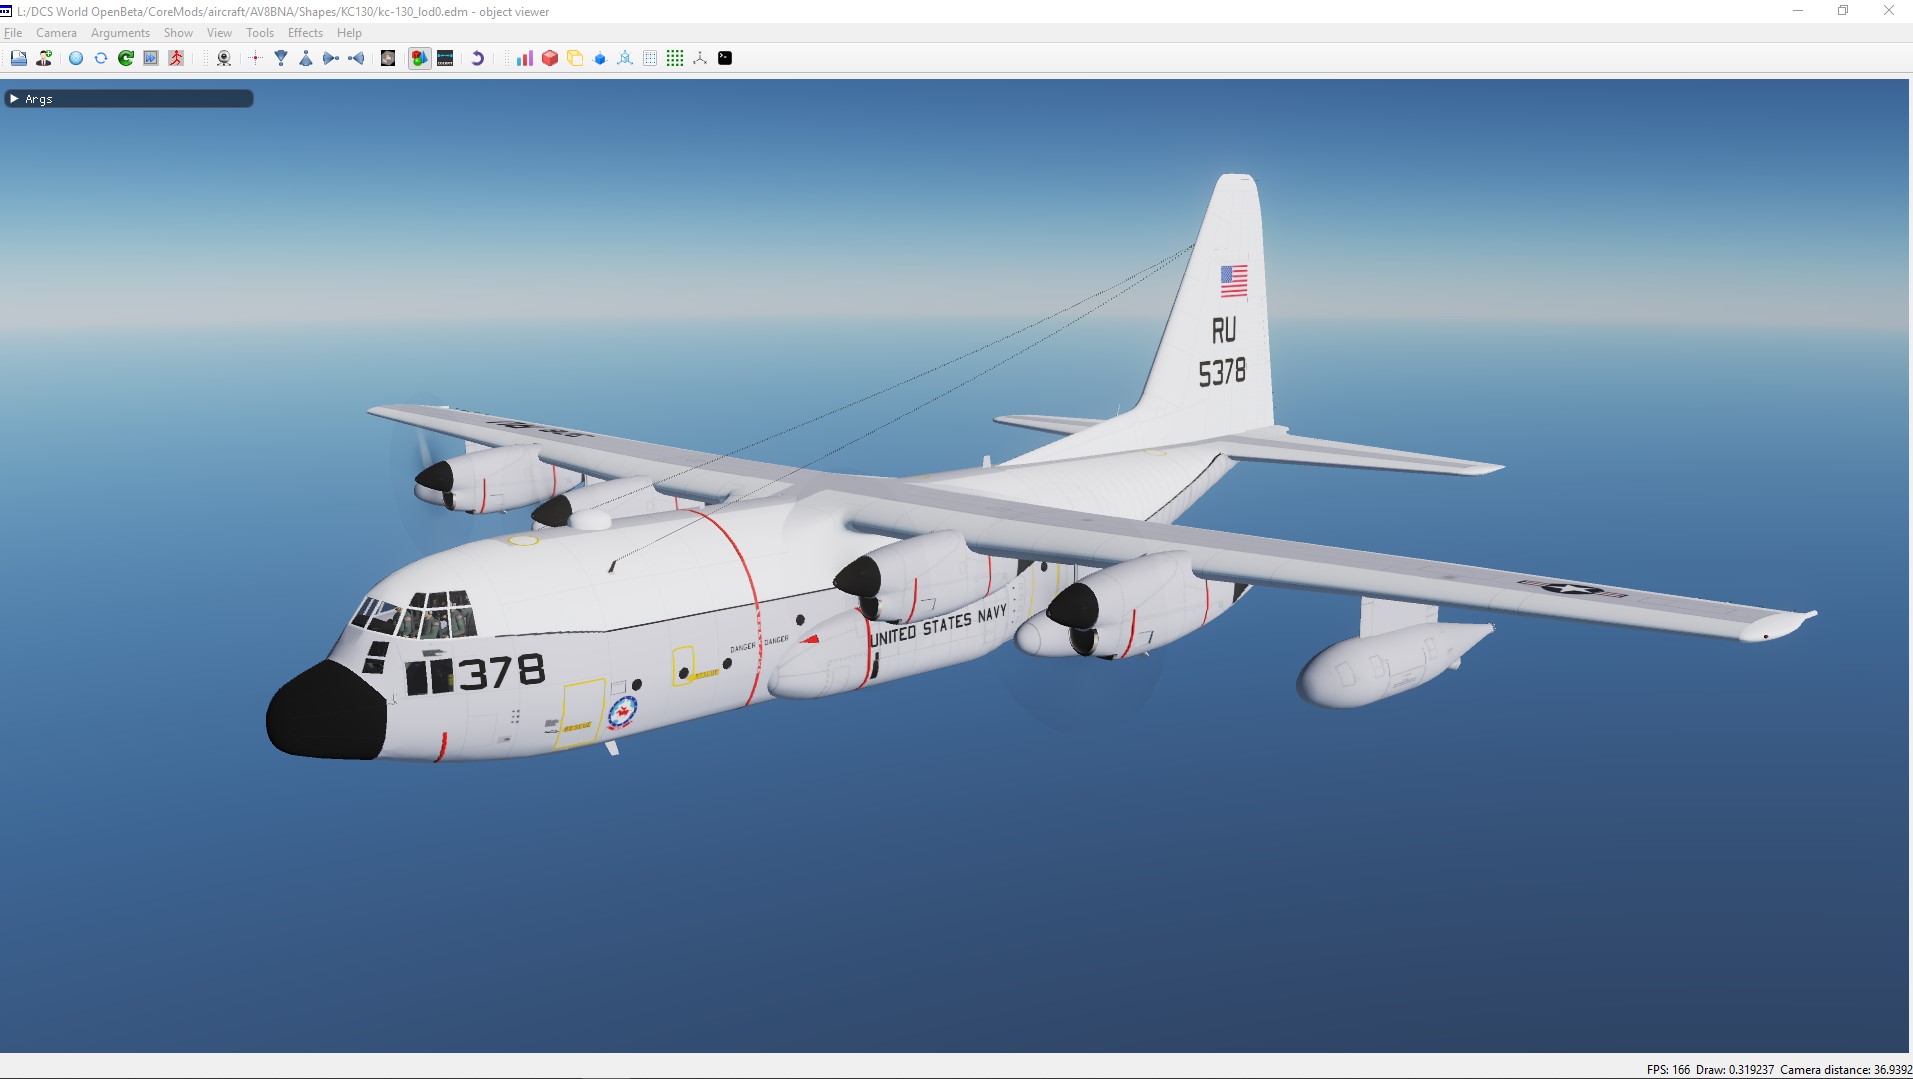Image resolution: width=1913 pixels, height=1079 pixels.
Task: Click the green reload model icon
Action: (x=126, y=58)
